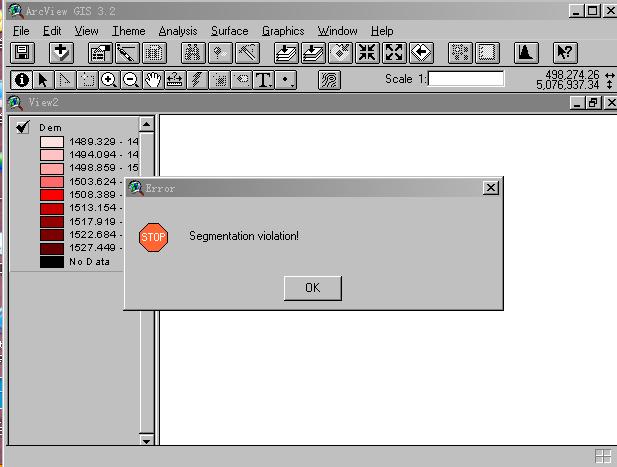Click the Find binoculars icon
Screen dimensions: 617x467
pos(193,53)
